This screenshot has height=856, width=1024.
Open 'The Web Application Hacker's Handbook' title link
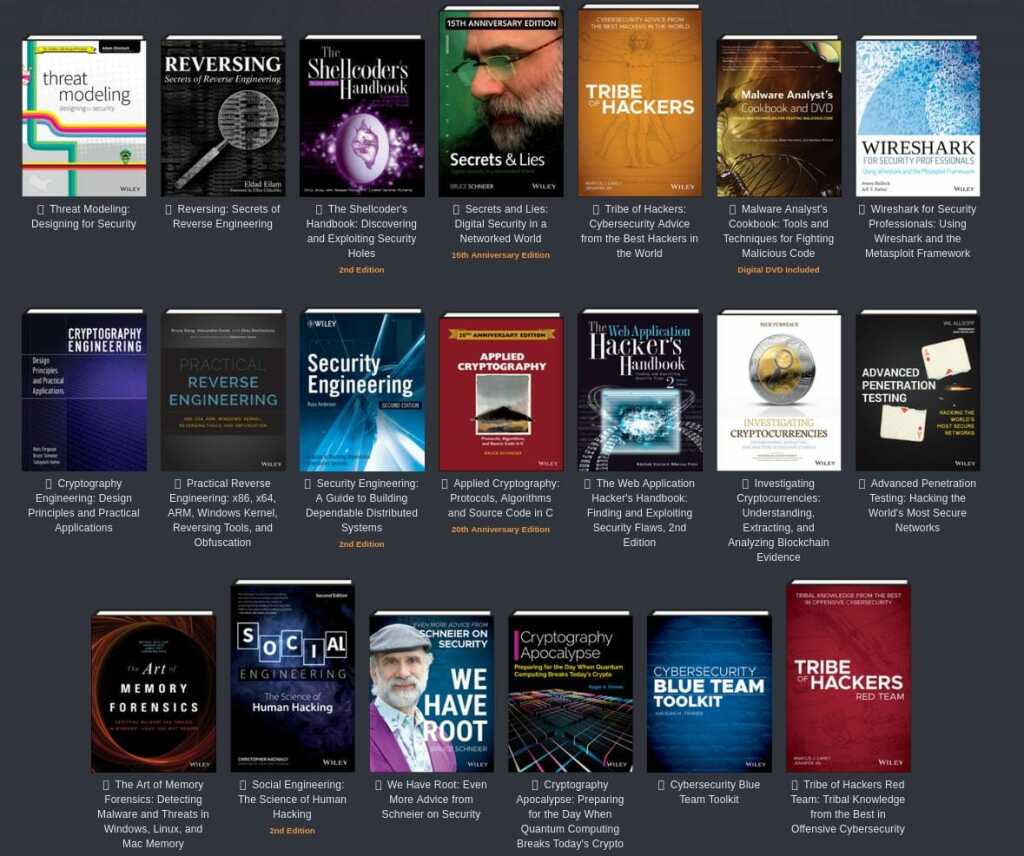click(640, 513)
